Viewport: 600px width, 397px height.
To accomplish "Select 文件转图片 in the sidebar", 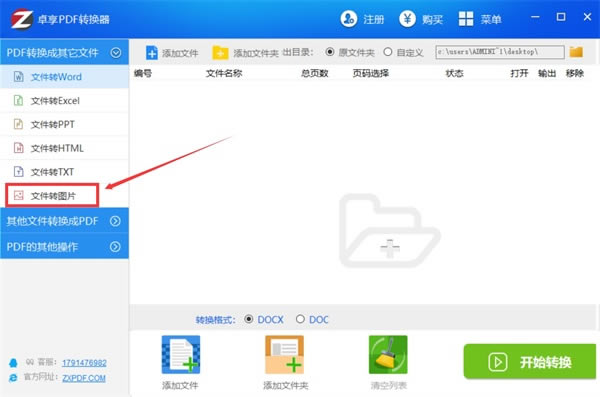I will (52, 196).
